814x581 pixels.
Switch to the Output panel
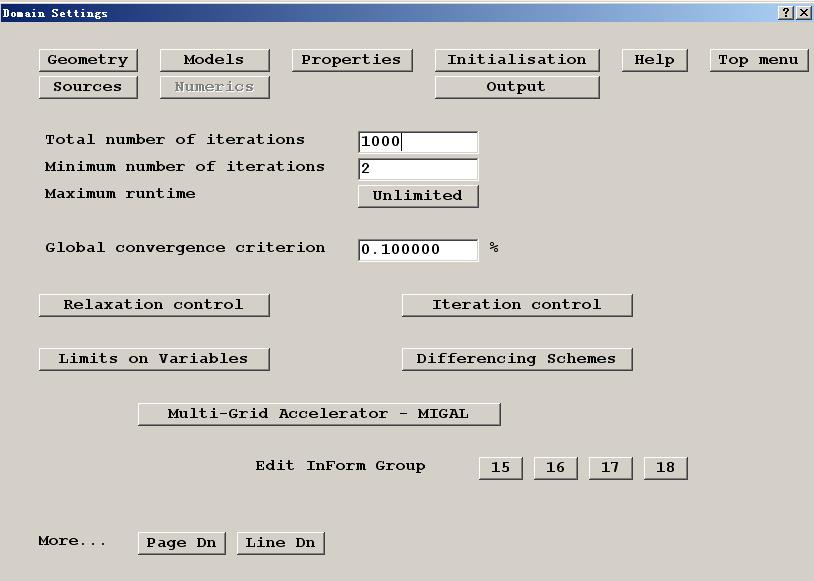pyautogui.click(x=516, y=87)
